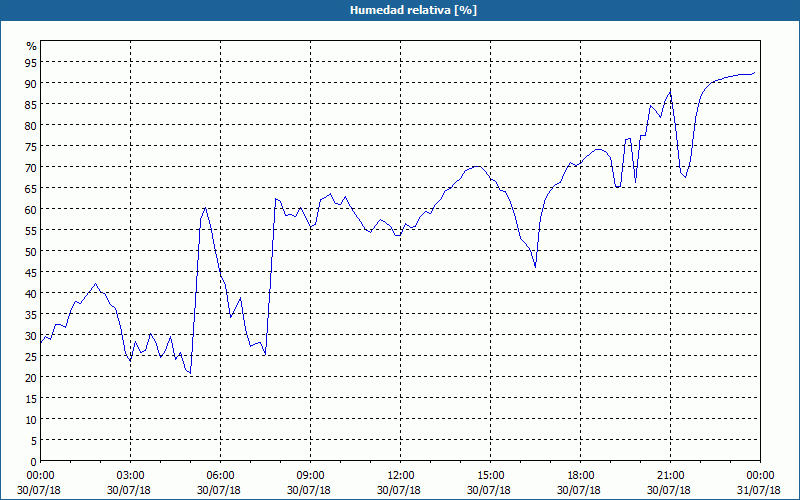Click the 15 value on the vertical axis
The height and width of the screenshot is (500, 800).
(31, 398)
